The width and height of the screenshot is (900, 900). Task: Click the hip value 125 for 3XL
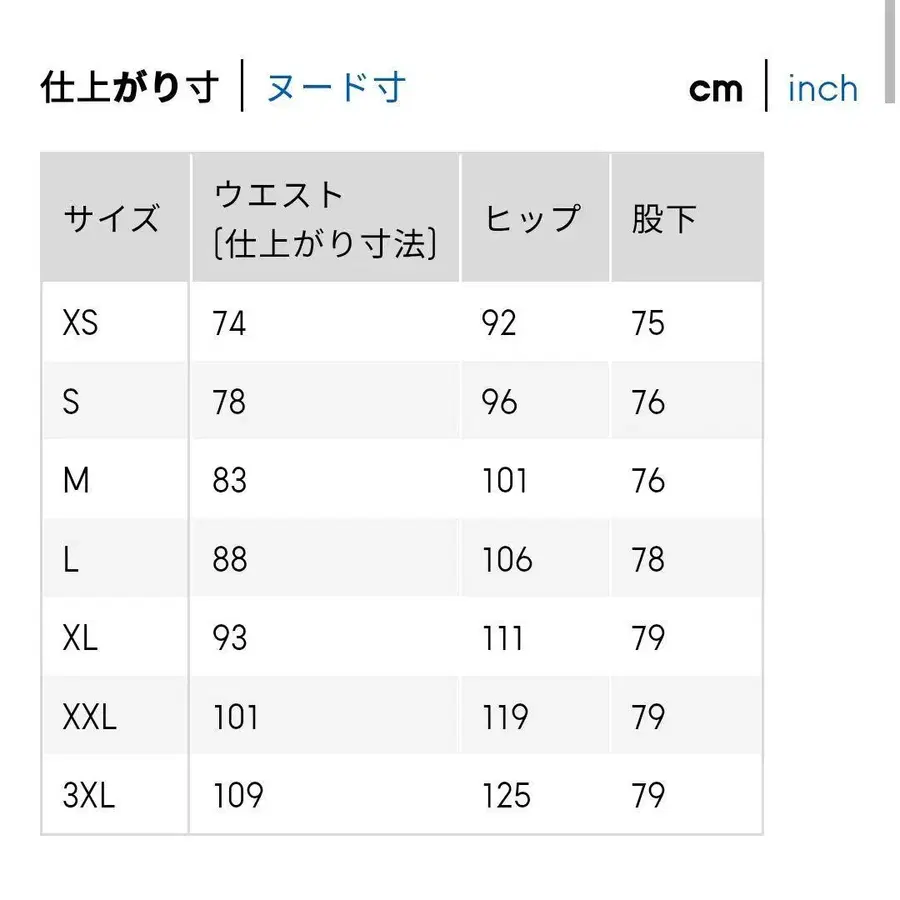(x=509, y=795)
